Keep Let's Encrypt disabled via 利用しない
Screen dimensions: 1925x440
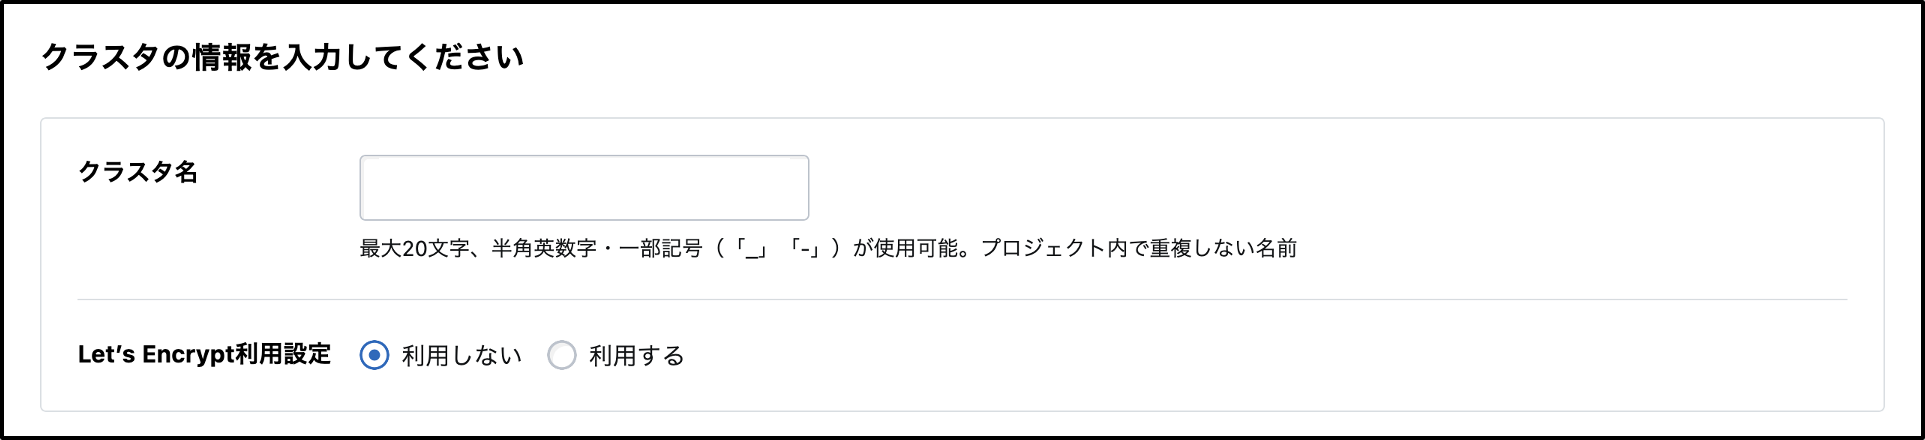(374, 355)
